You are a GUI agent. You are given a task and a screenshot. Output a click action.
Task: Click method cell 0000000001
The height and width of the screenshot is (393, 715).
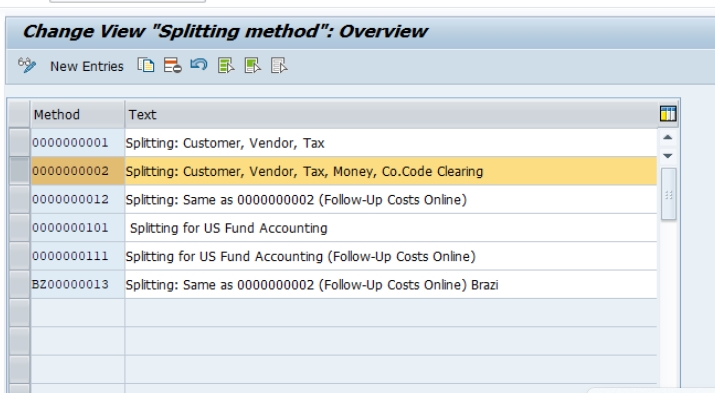(78, 143)
